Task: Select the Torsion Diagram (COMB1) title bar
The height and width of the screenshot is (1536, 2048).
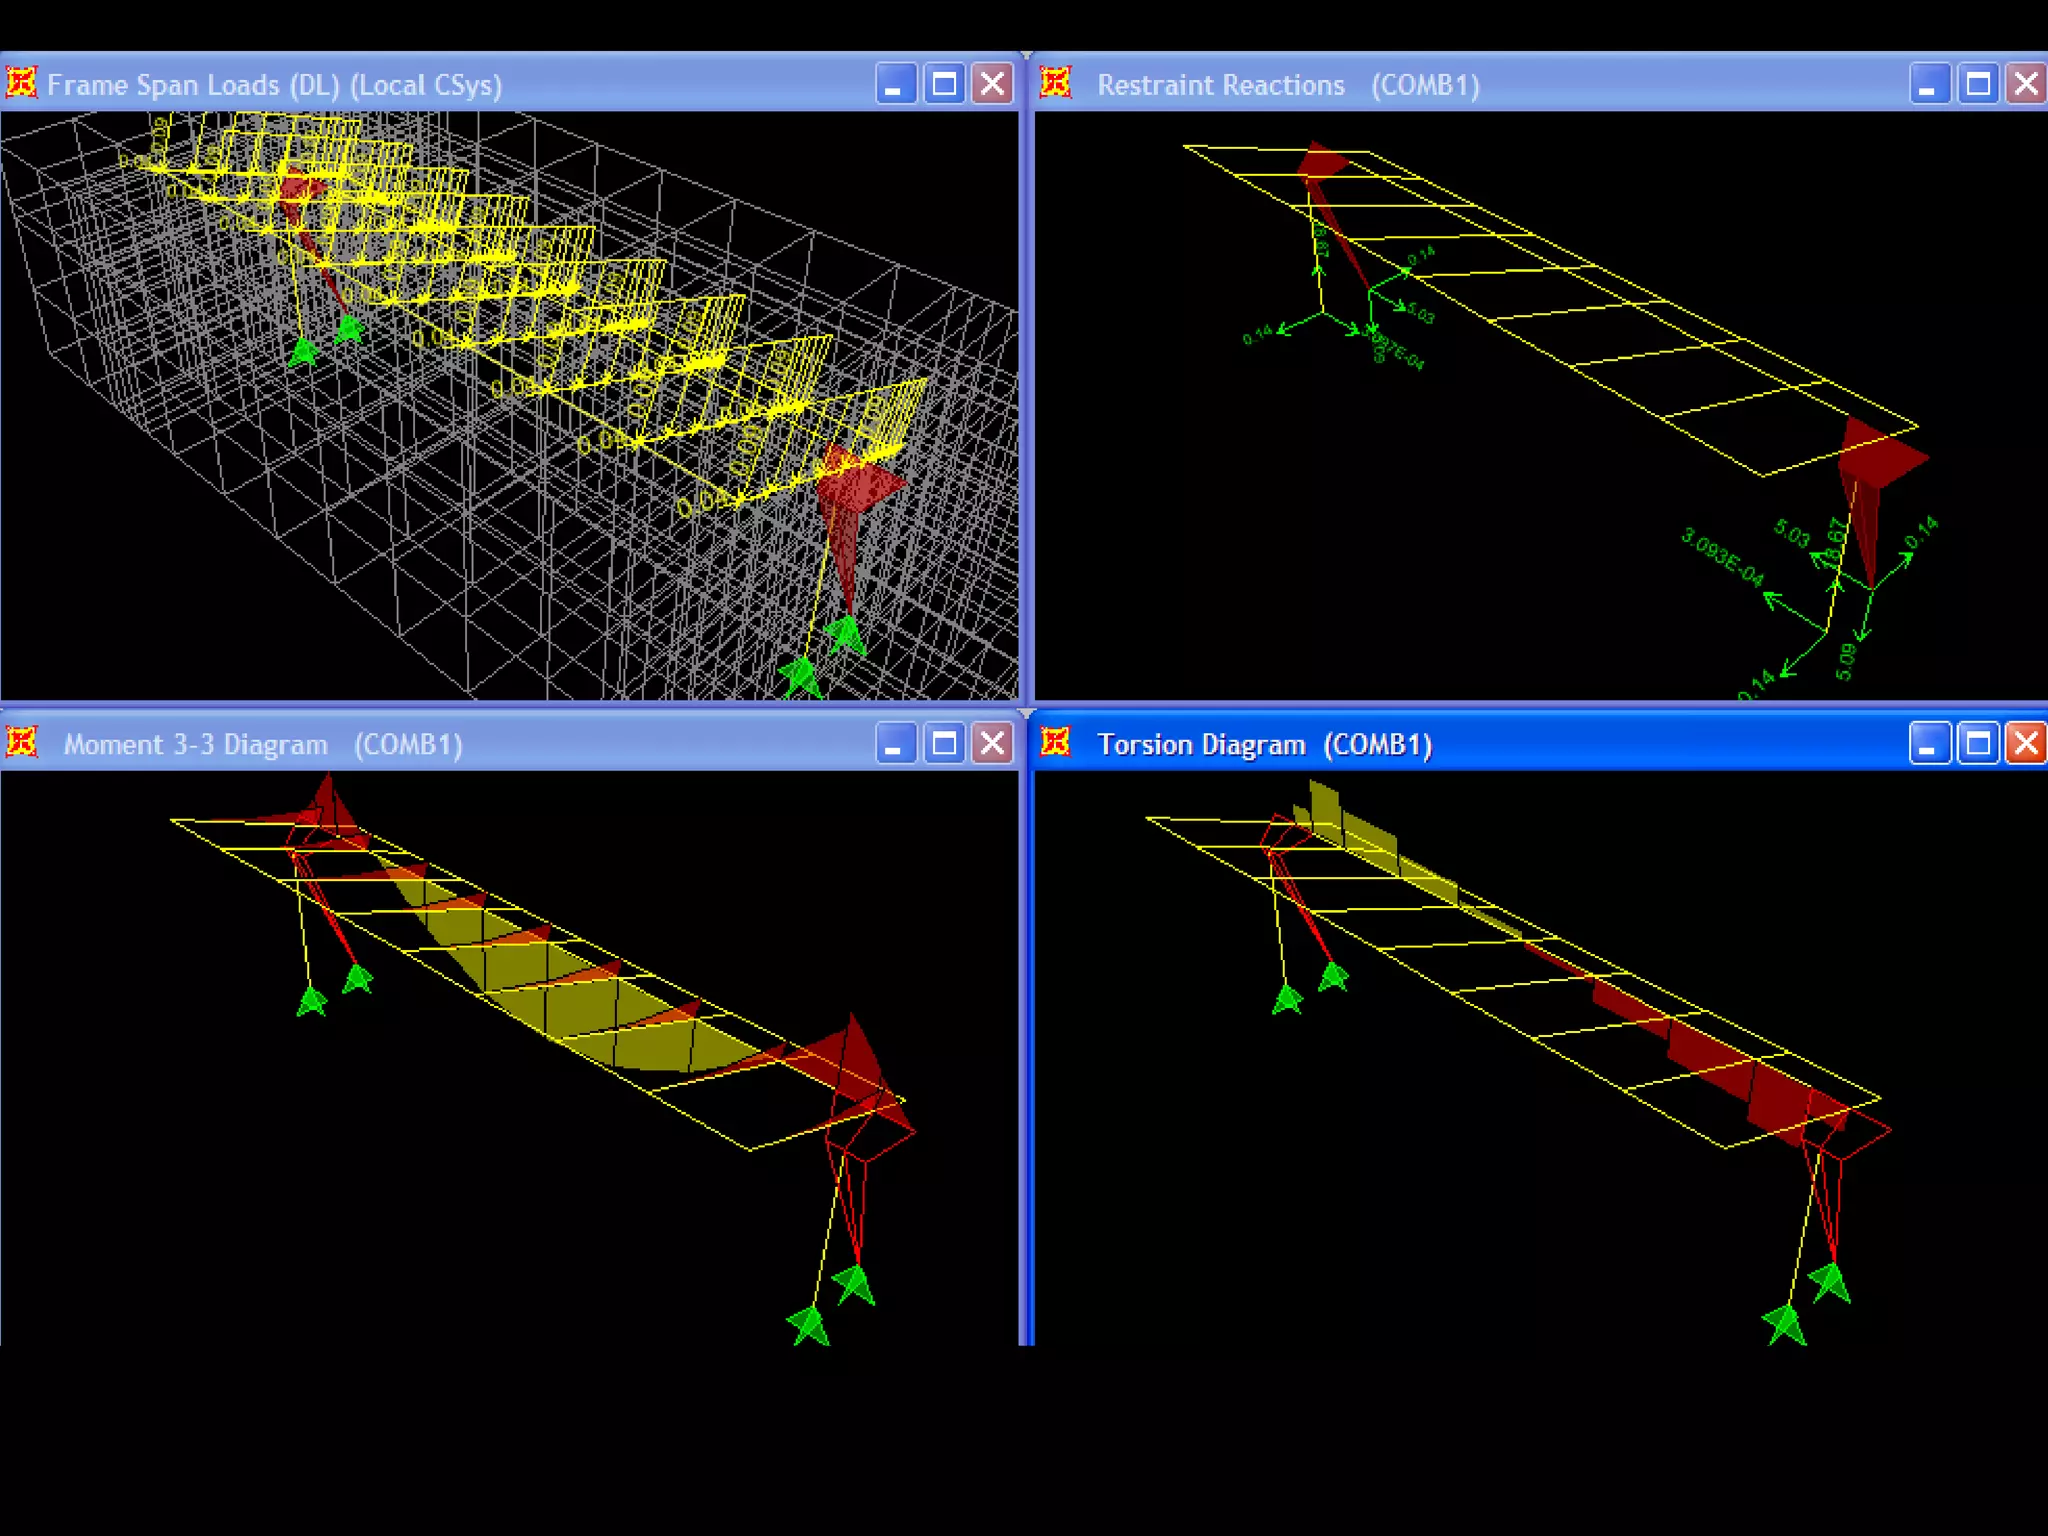Action: (x=1650, y=743)
